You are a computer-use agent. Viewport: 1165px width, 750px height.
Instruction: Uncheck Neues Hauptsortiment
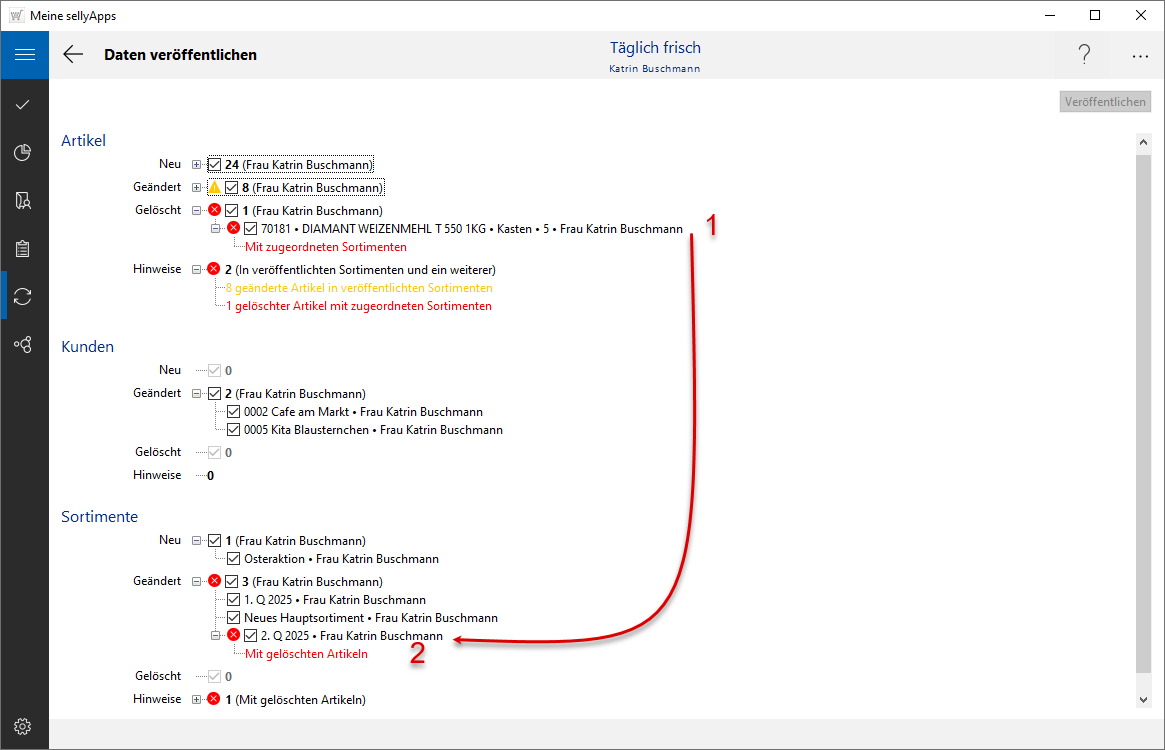233,617
